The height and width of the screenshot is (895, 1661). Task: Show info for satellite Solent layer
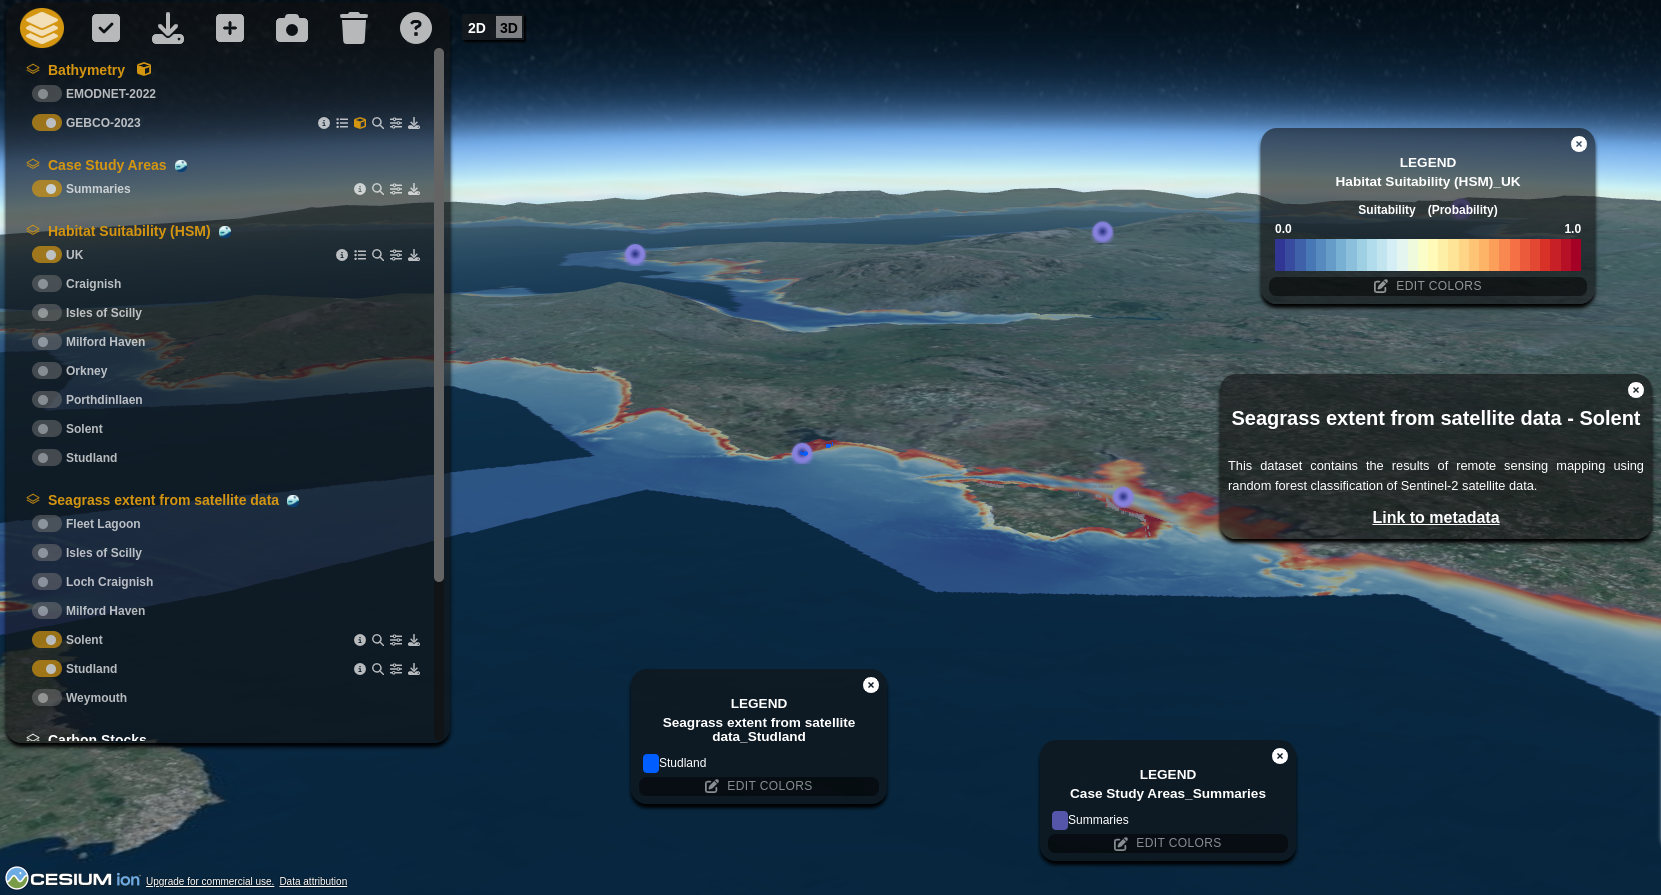pyautogui.click(x=360, y=640)
